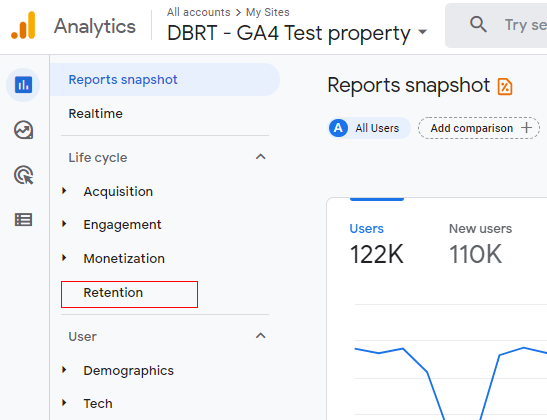
Task: Click the search magnifier icon
Action: click(x=478, y=25)
